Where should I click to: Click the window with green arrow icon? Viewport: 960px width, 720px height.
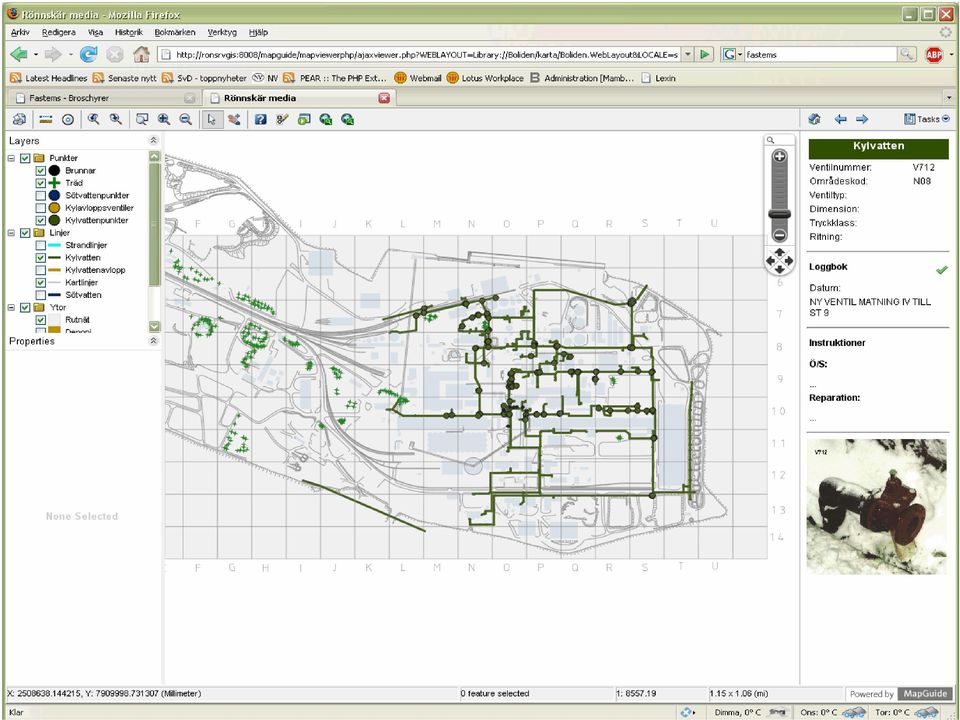pos(304,119)
